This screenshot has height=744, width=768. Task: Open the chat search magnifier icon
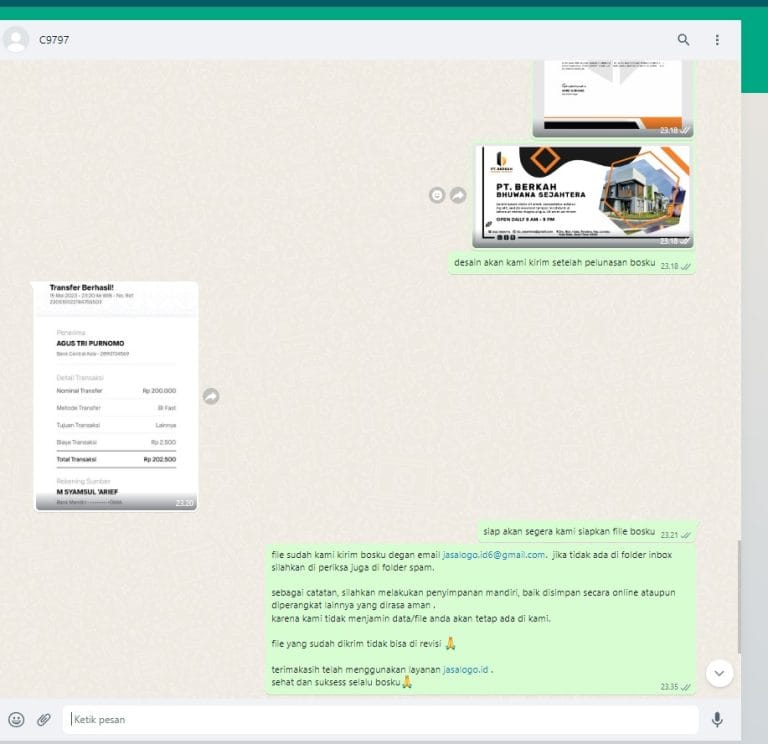coord(683,40)
